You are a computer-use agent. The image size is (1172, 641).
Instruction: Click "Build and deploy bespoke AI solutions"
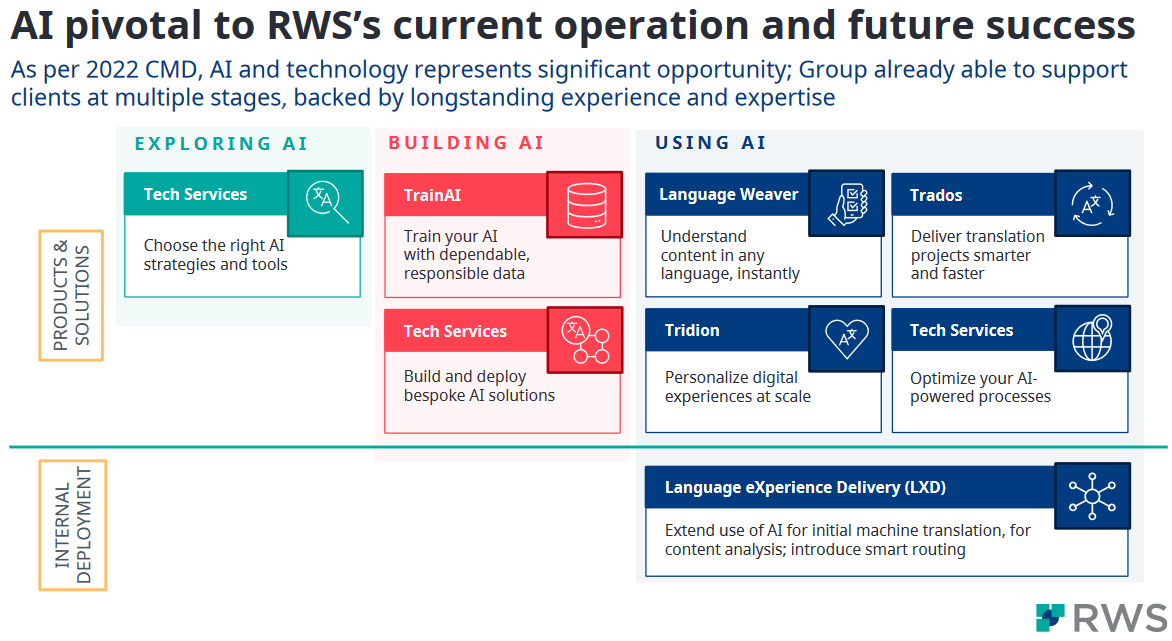[x=479, y=385]
